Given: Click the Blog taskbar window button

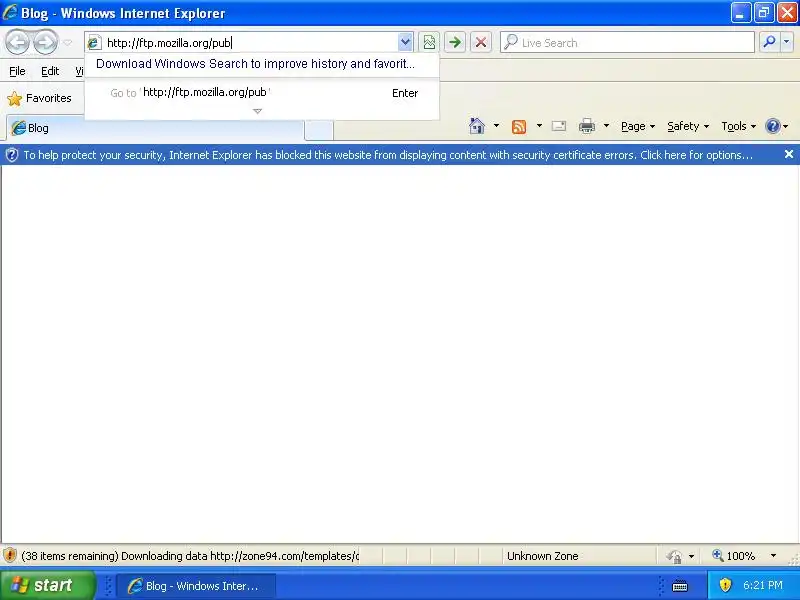Looking at the screenshot, I should coord(196,586).
